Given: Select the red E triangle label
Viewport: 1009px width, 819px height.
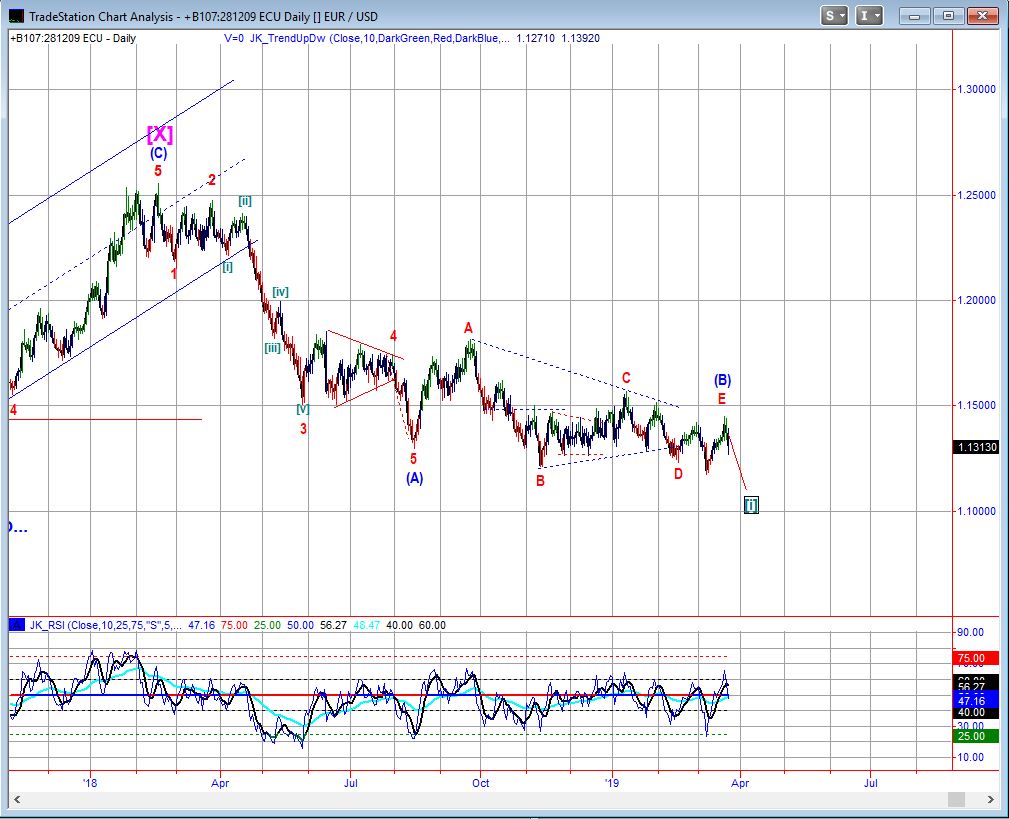Looking at the screenshot, I should tap(722, 399).
